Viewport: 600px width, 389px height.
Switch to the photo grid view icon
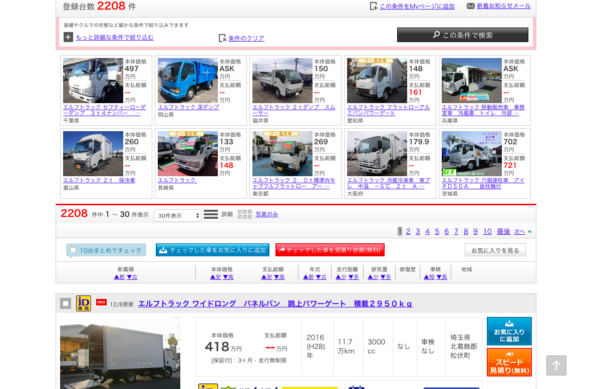pyautogui.click(x=245, y=214)
